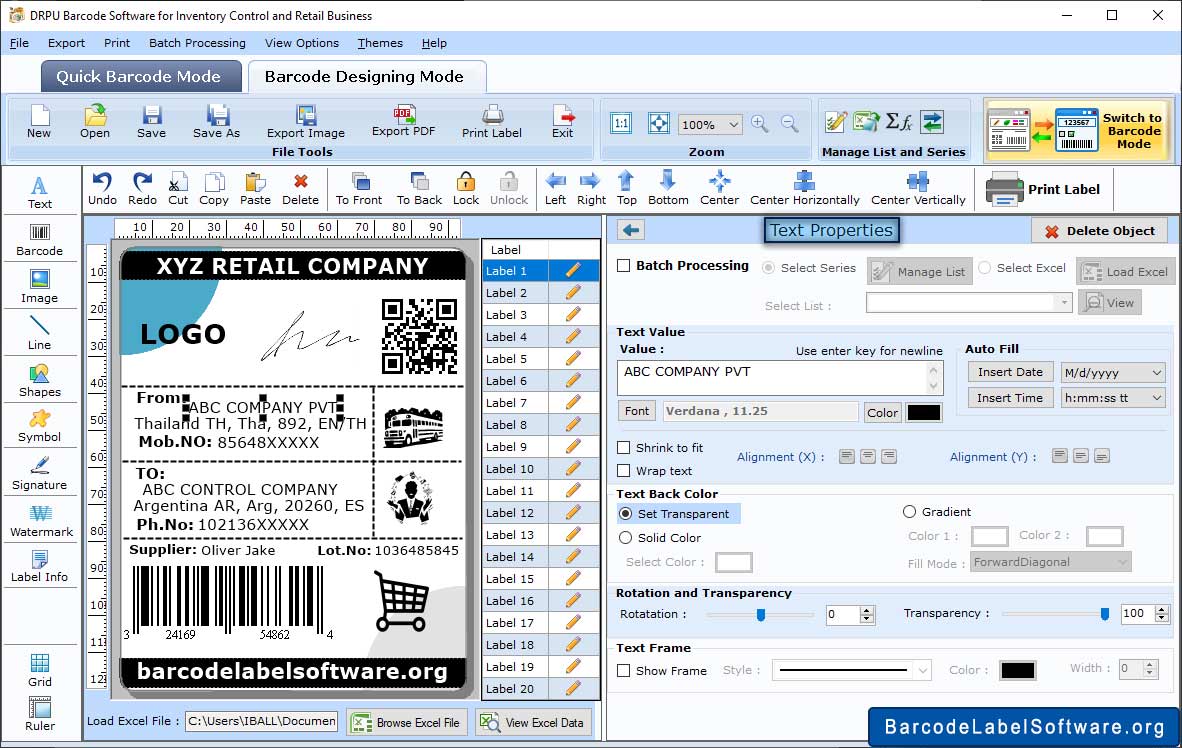Viewport: 1182px width, 748px height.
Task: Export label to PDF
Action: 404,121
